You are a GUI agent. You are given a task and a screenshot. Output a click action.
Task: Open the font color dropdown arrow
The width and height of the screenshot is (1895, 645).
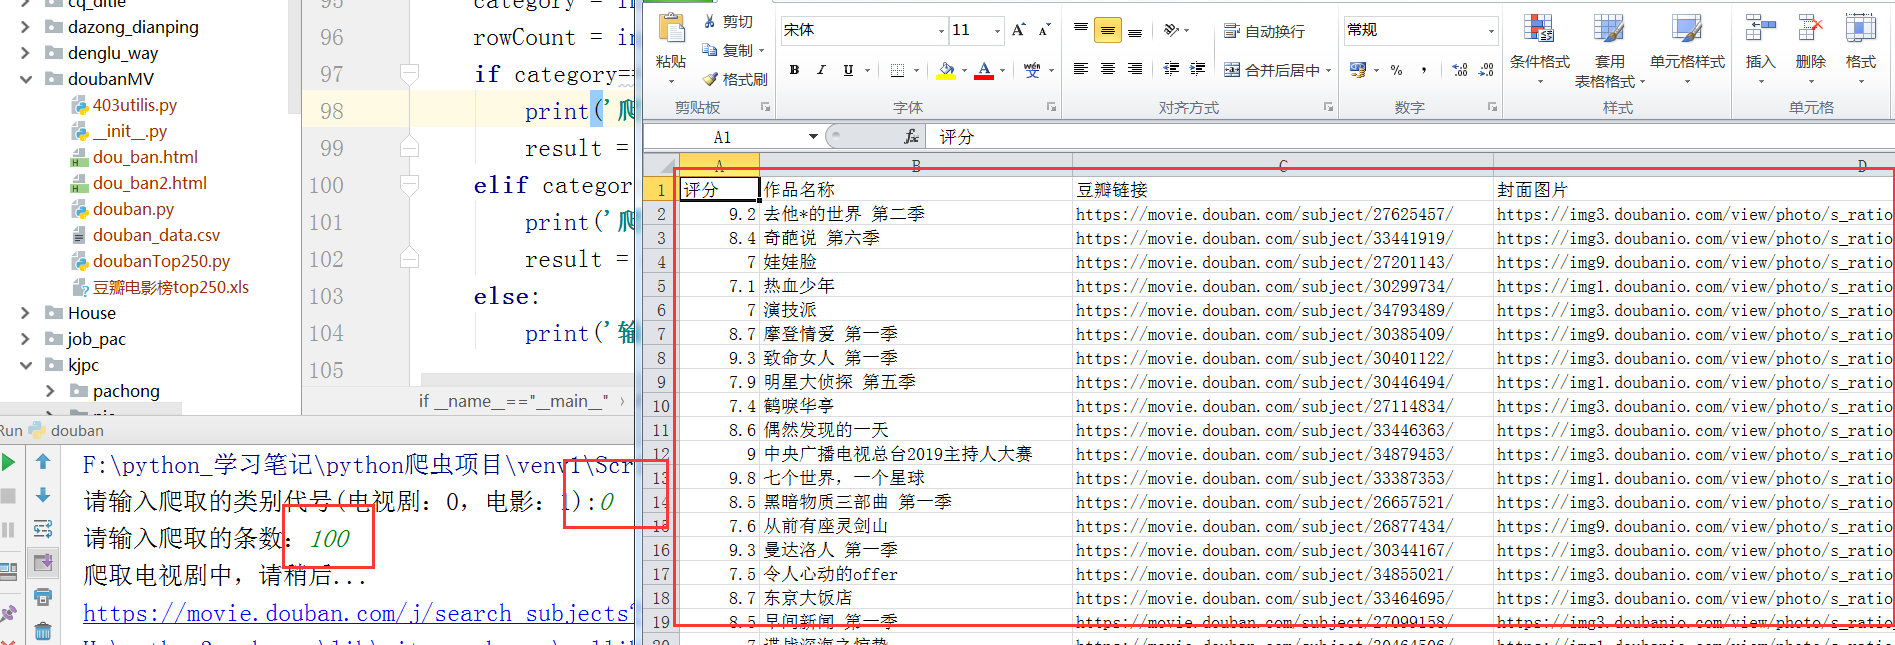(x=1002, y=71)
